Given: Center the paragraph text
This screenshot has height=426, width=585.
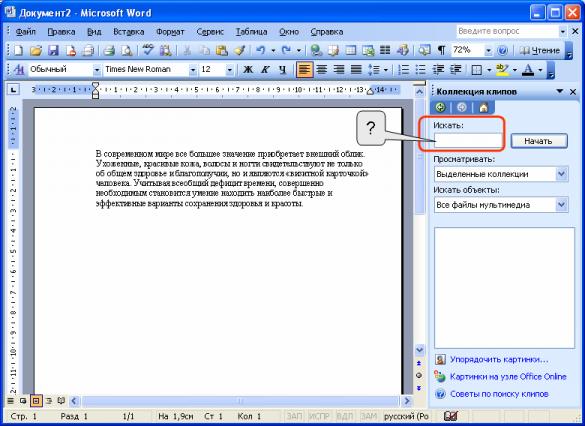Looking at the screenshot, I should [x=322, y=70].
